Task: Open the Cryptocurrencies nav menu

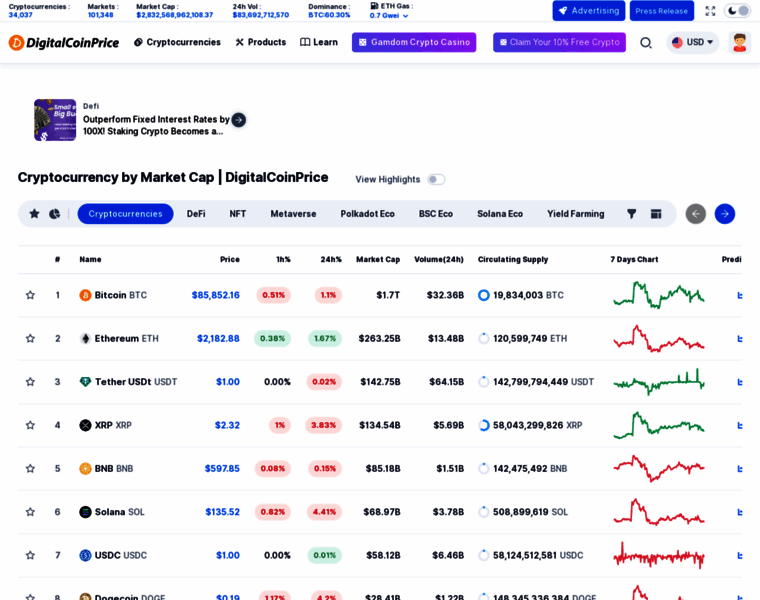Action: click(177, 42)
